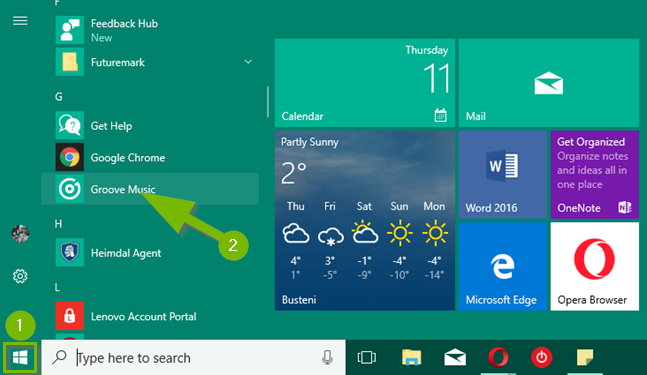This screenshot has height=375, width=647.
Task: Open Task View on the taskbar
Action: (367, 357)
